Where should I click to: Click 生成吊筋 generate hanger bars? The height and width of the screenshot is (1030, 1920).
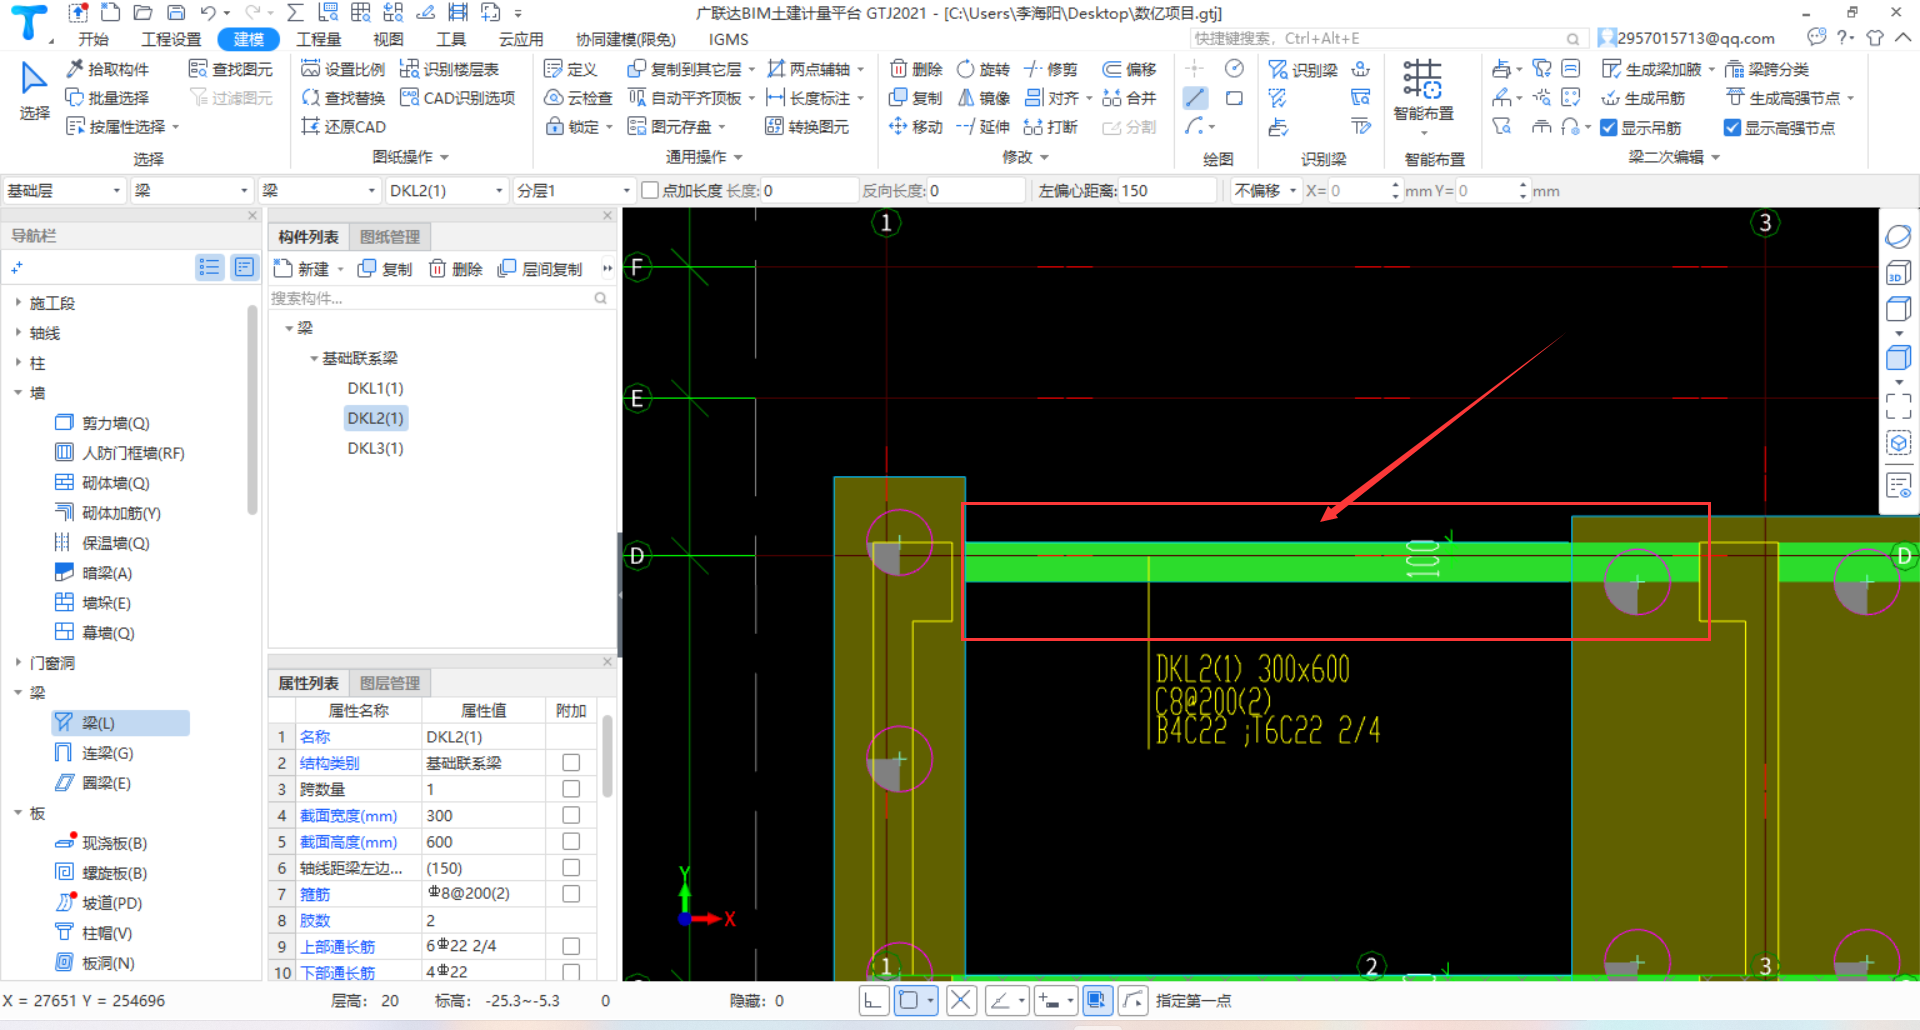pyautogui.click(x=1643, y=98)
